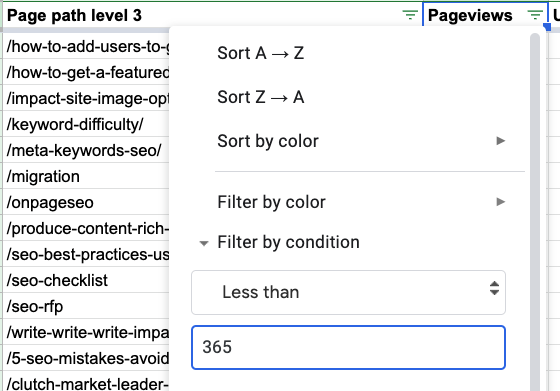Click the up-down arrows on the condition selector
This screenshot has width=560, height=391.
click(x=494, y=288)
